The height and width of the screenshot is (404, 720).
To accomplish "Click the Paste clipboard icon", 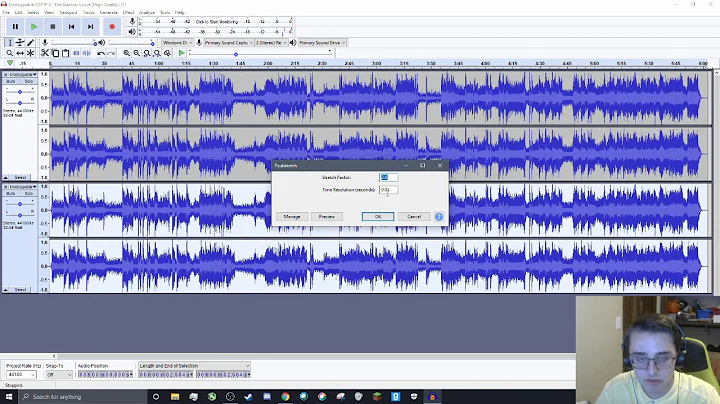I will tap(66, 53).
